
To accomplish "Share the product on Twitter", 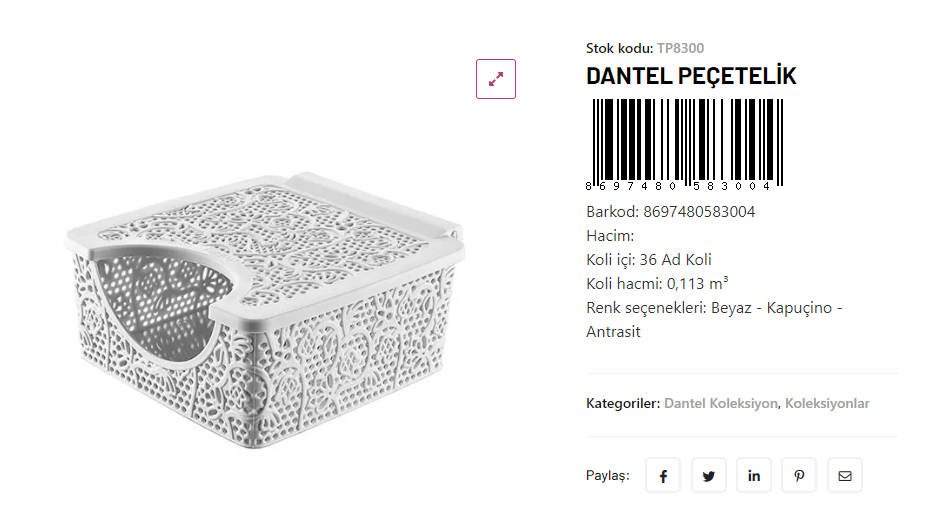I will [x=708, y=476].
